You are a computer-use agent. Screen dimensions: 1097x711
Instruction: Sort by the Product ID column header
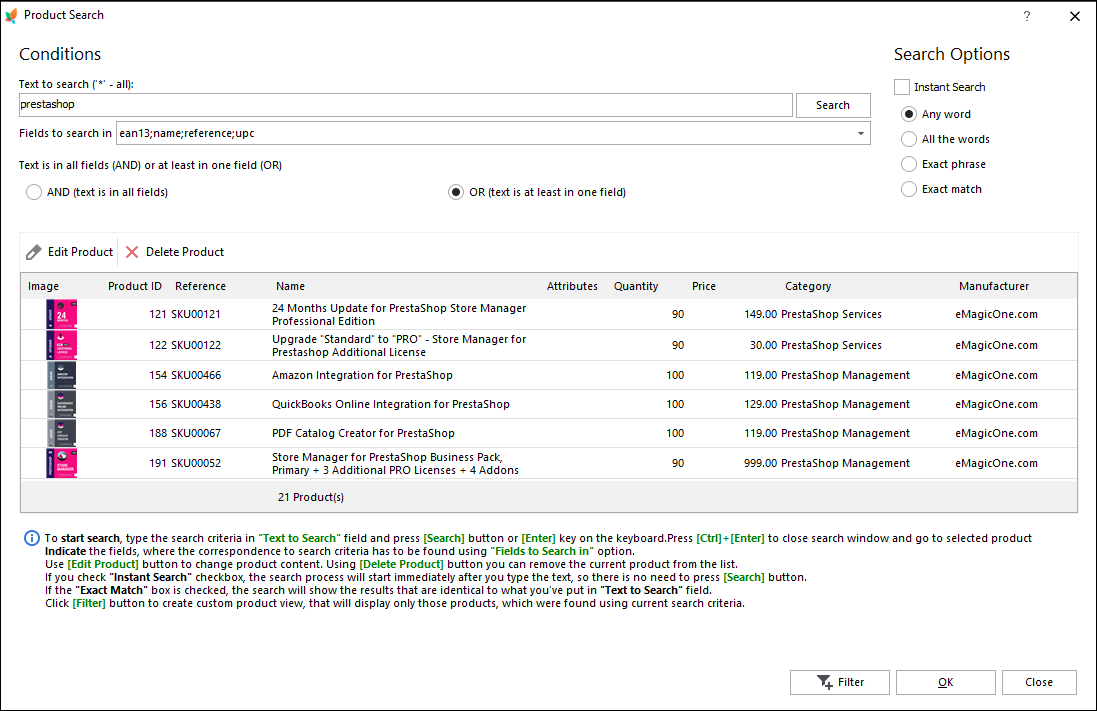click(x=135, y=286)
